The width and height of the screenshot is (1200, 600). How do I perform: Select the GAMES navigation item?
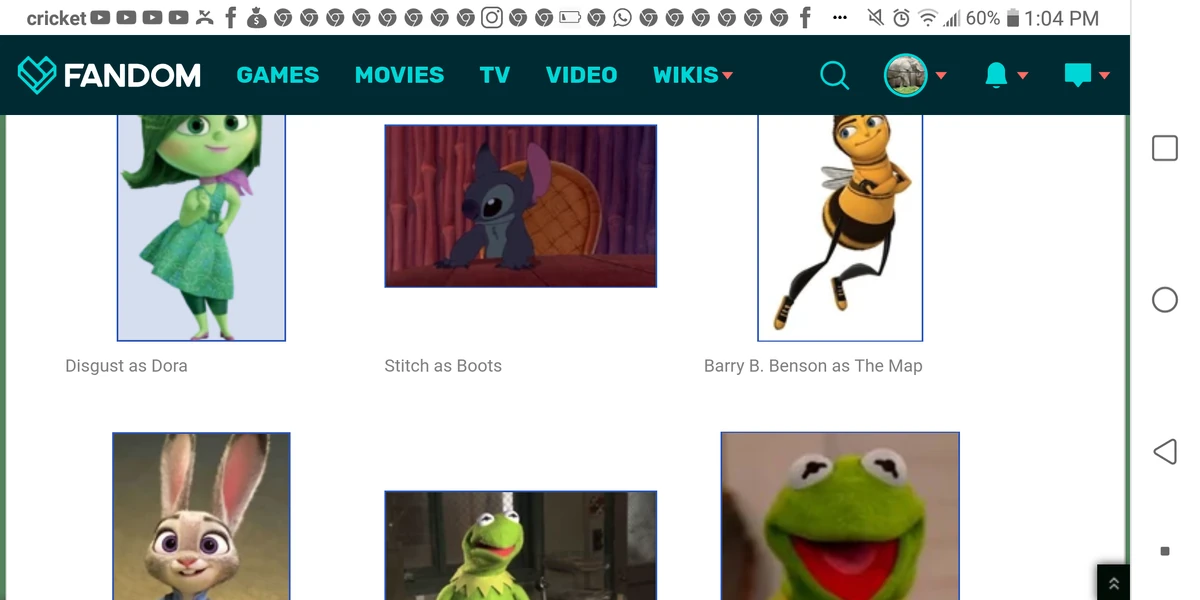[277, 74]
